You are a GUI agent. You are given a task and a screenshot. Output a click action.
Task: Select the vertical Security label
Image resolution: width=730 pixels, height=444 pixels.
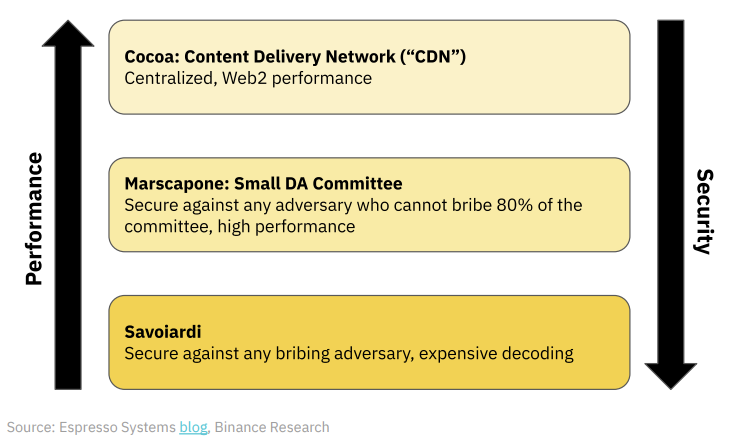point(703,210)
